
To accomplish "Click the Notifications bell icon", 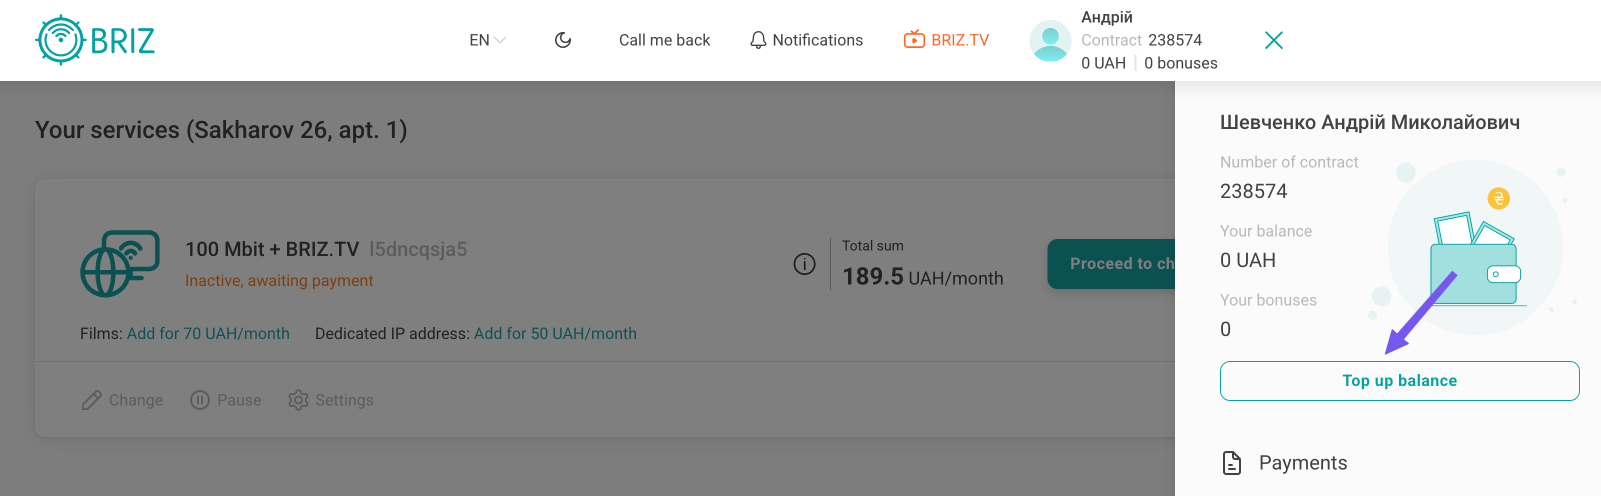I will [759, 40].
